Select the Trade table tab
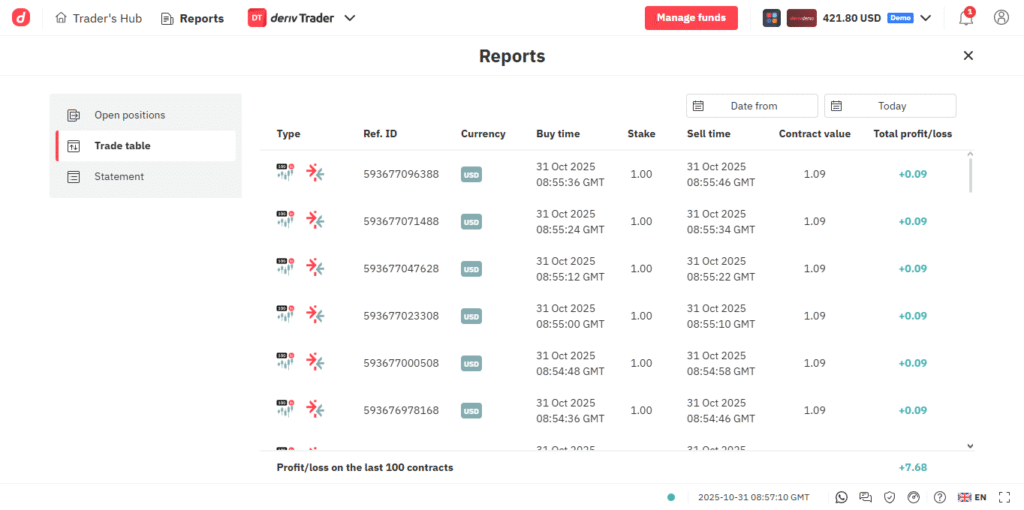1024x510 pixels. click(122, 146)
